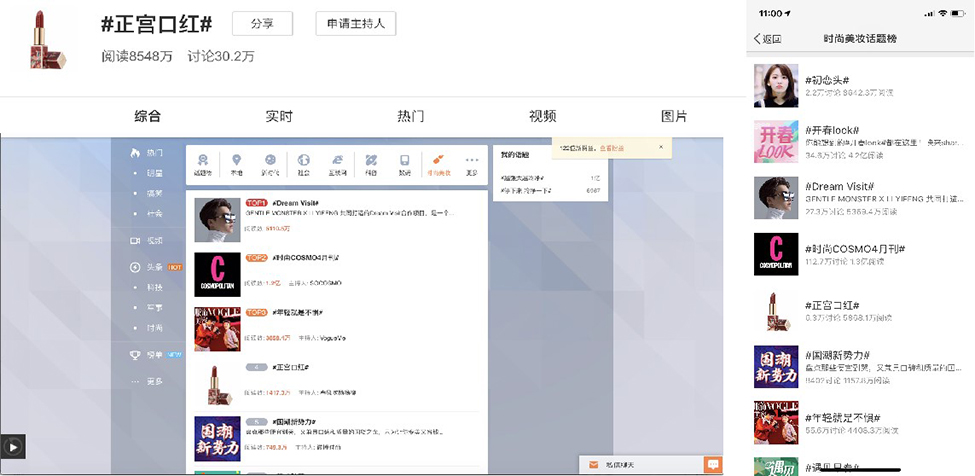
Task: Select the 科普 planet category icon
Action: (371, 160)
